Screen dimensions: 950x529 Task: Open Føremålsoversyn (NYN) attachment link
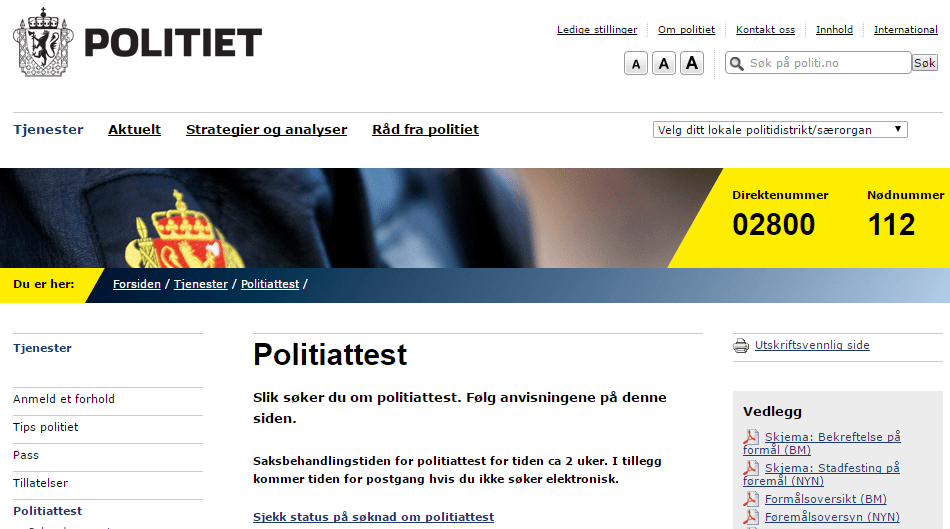coord(832,517)
